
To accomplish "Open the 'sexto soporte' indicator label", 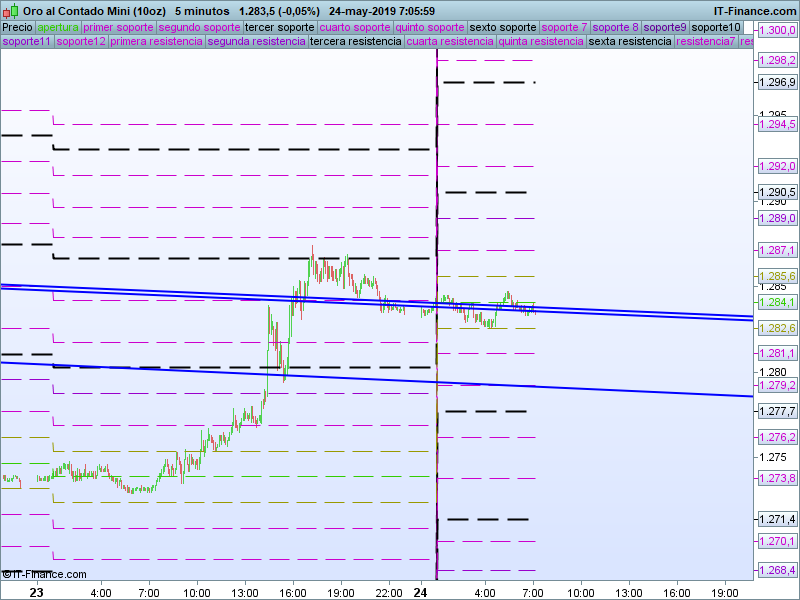I will pos(502,28).
